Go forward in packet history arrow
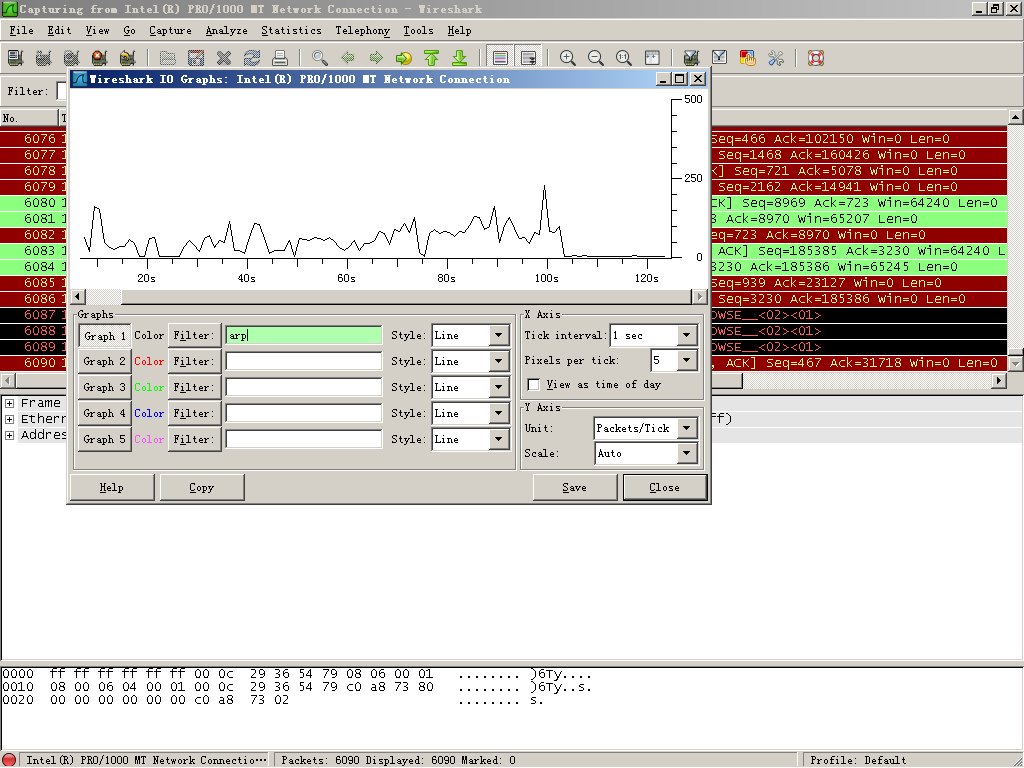This screenshot has height=768, width=1024. coord(376,58)
